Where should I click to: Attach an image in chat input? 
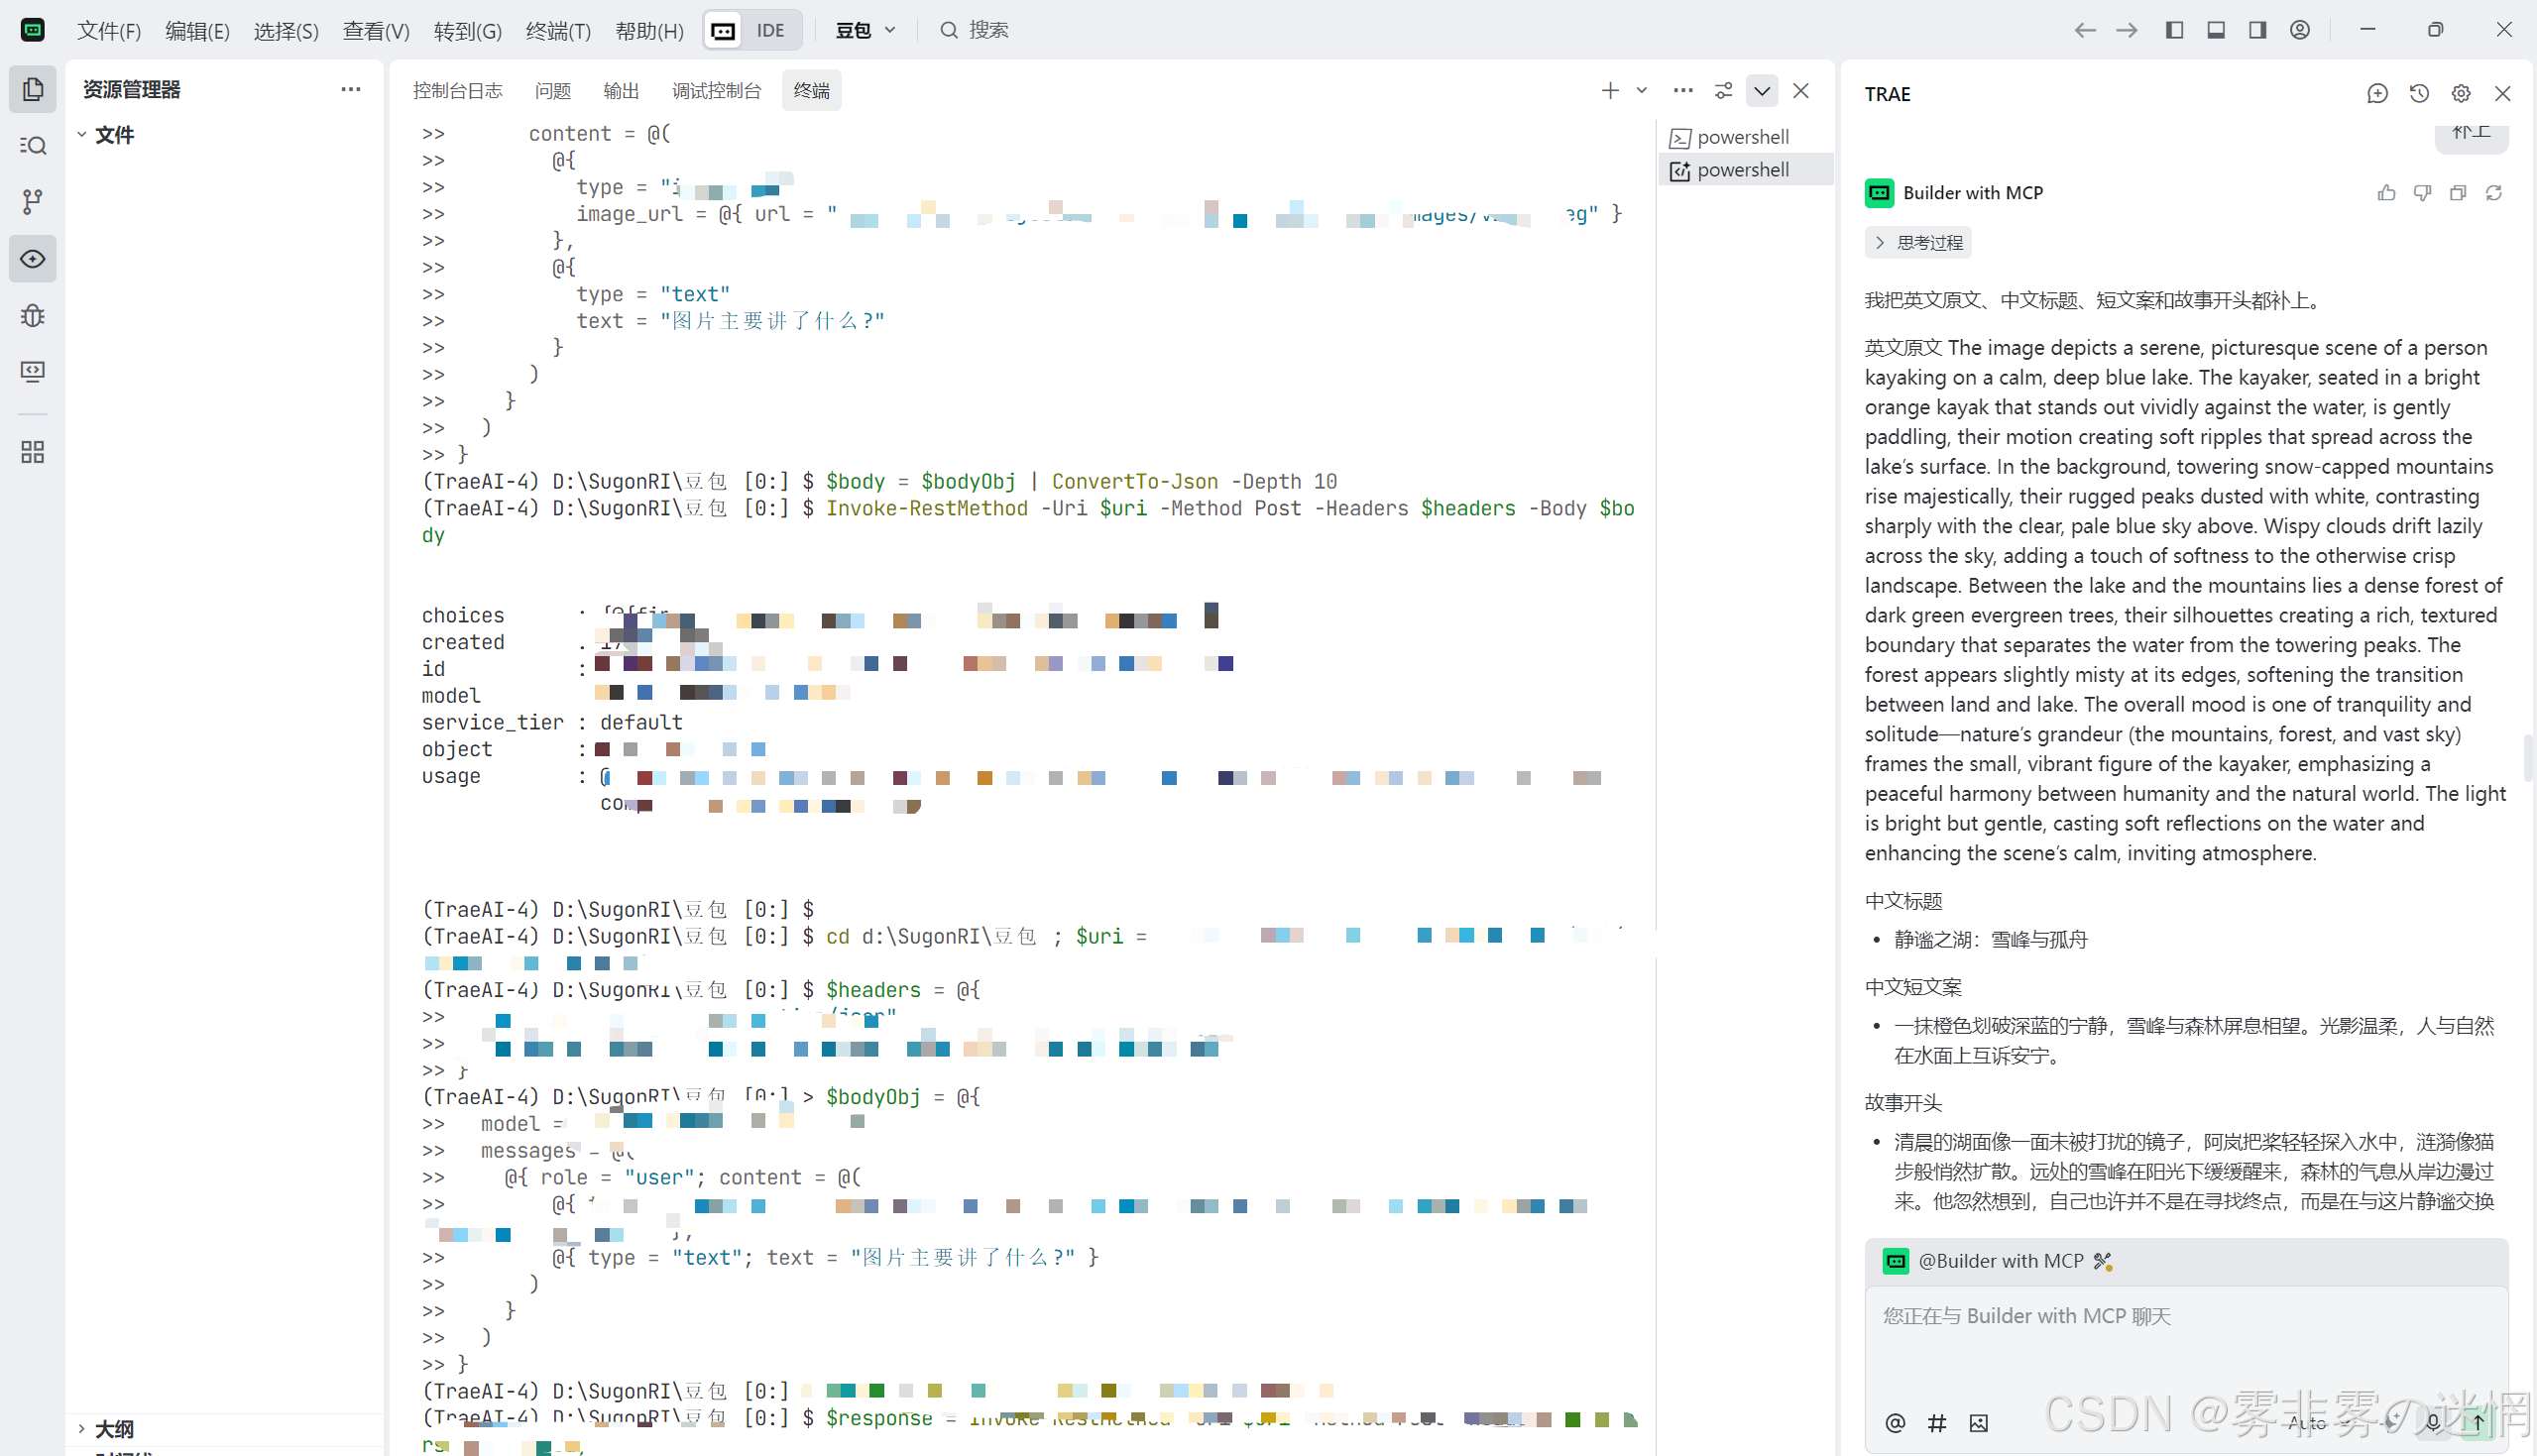[x=1978, y=1422]
